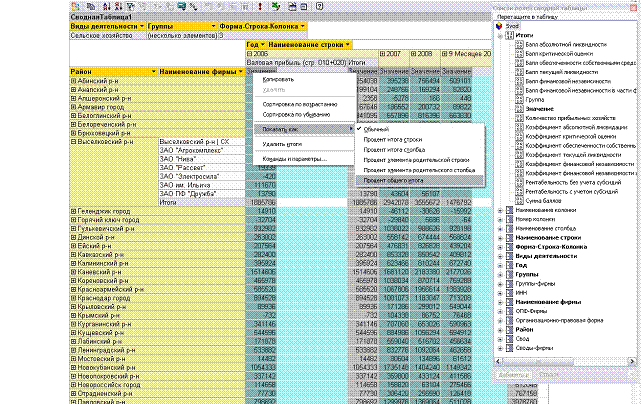Open the Группы filter dropdown arrow
The width and height of the screenshot is (641, 404).
click(x=213, y=26)
